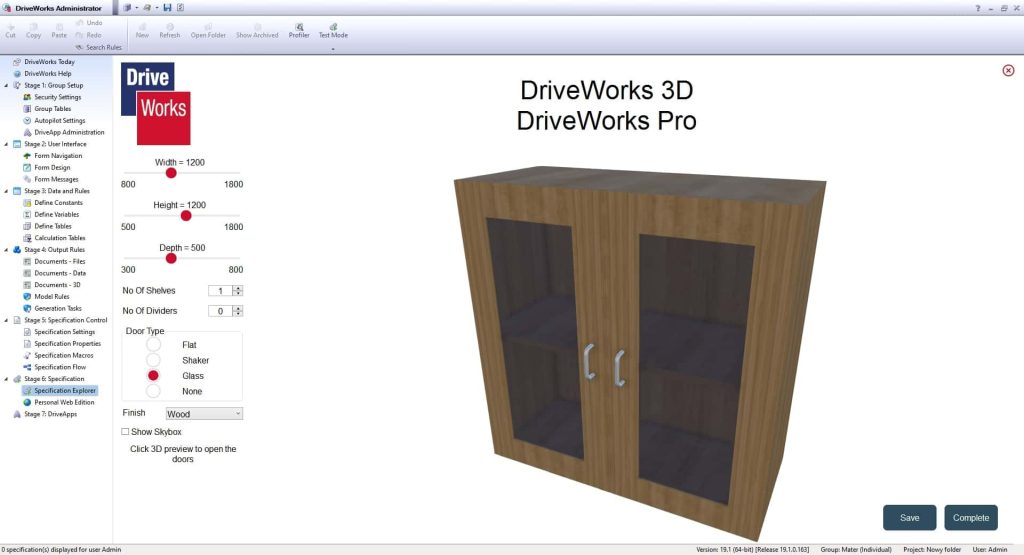Select the Shaker door type radio button
Screen dimensions: 1024x555
pos(153,360)
